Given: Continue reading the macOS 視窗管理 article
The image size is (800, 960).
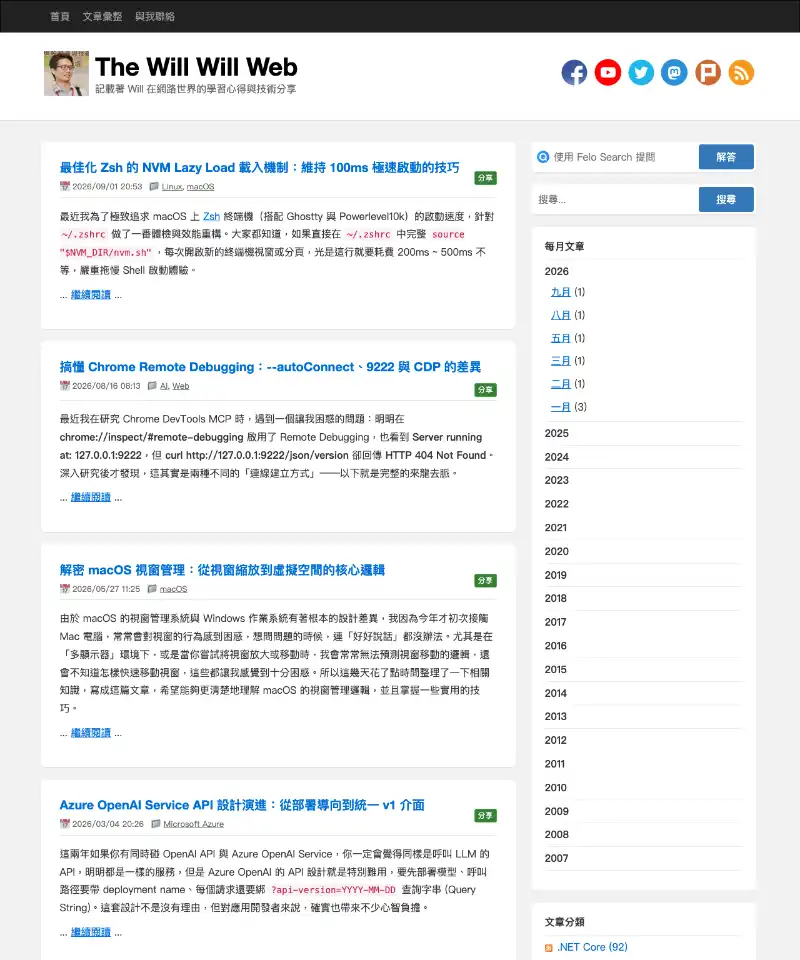Looking at the screenshot, I should [x=91, y=732].
